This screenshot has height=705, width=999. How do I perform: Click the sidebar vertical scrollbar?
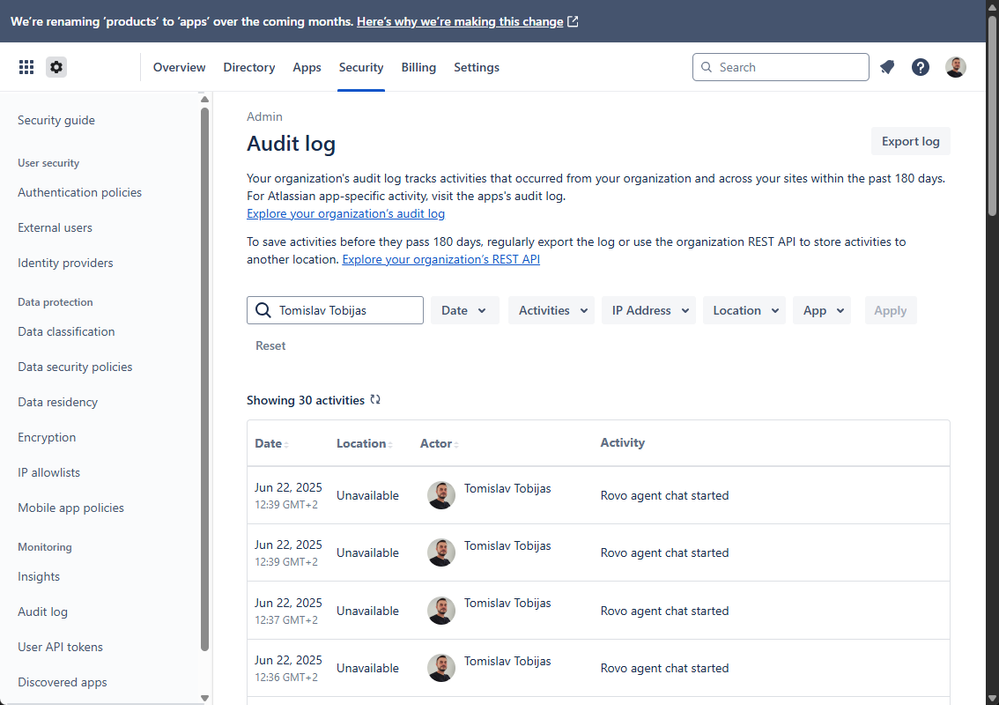[x=205, y=379]
